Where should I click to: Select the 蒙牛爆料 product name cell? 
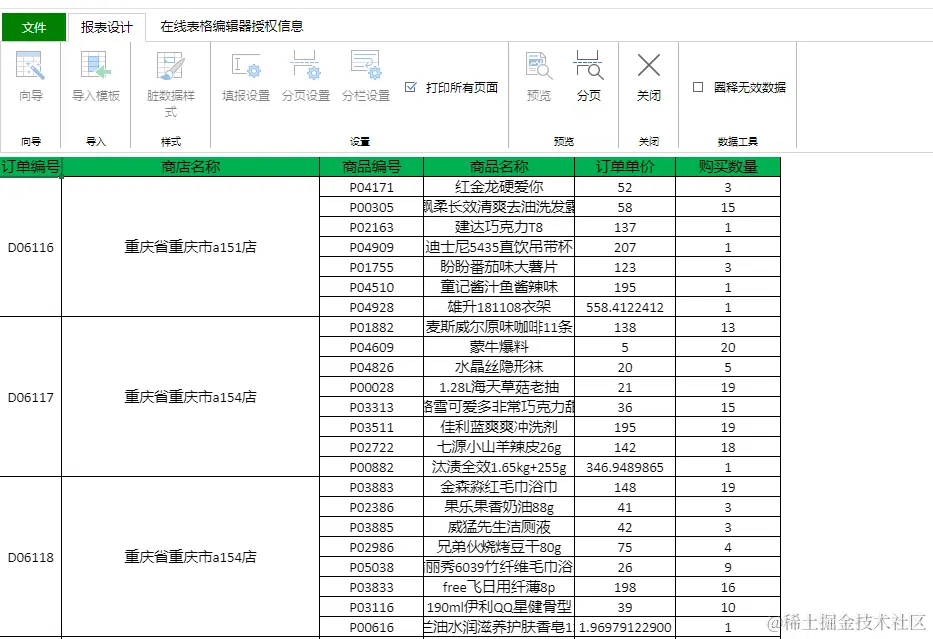click(499, 347)
